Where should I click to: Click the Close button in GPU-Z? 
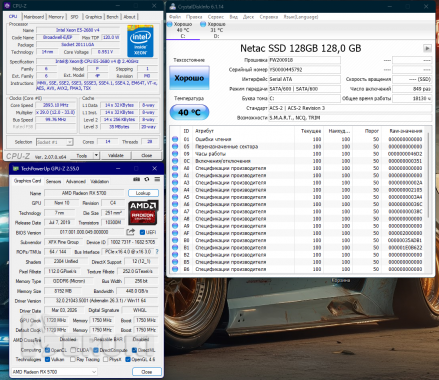click(x=147, y=371)
